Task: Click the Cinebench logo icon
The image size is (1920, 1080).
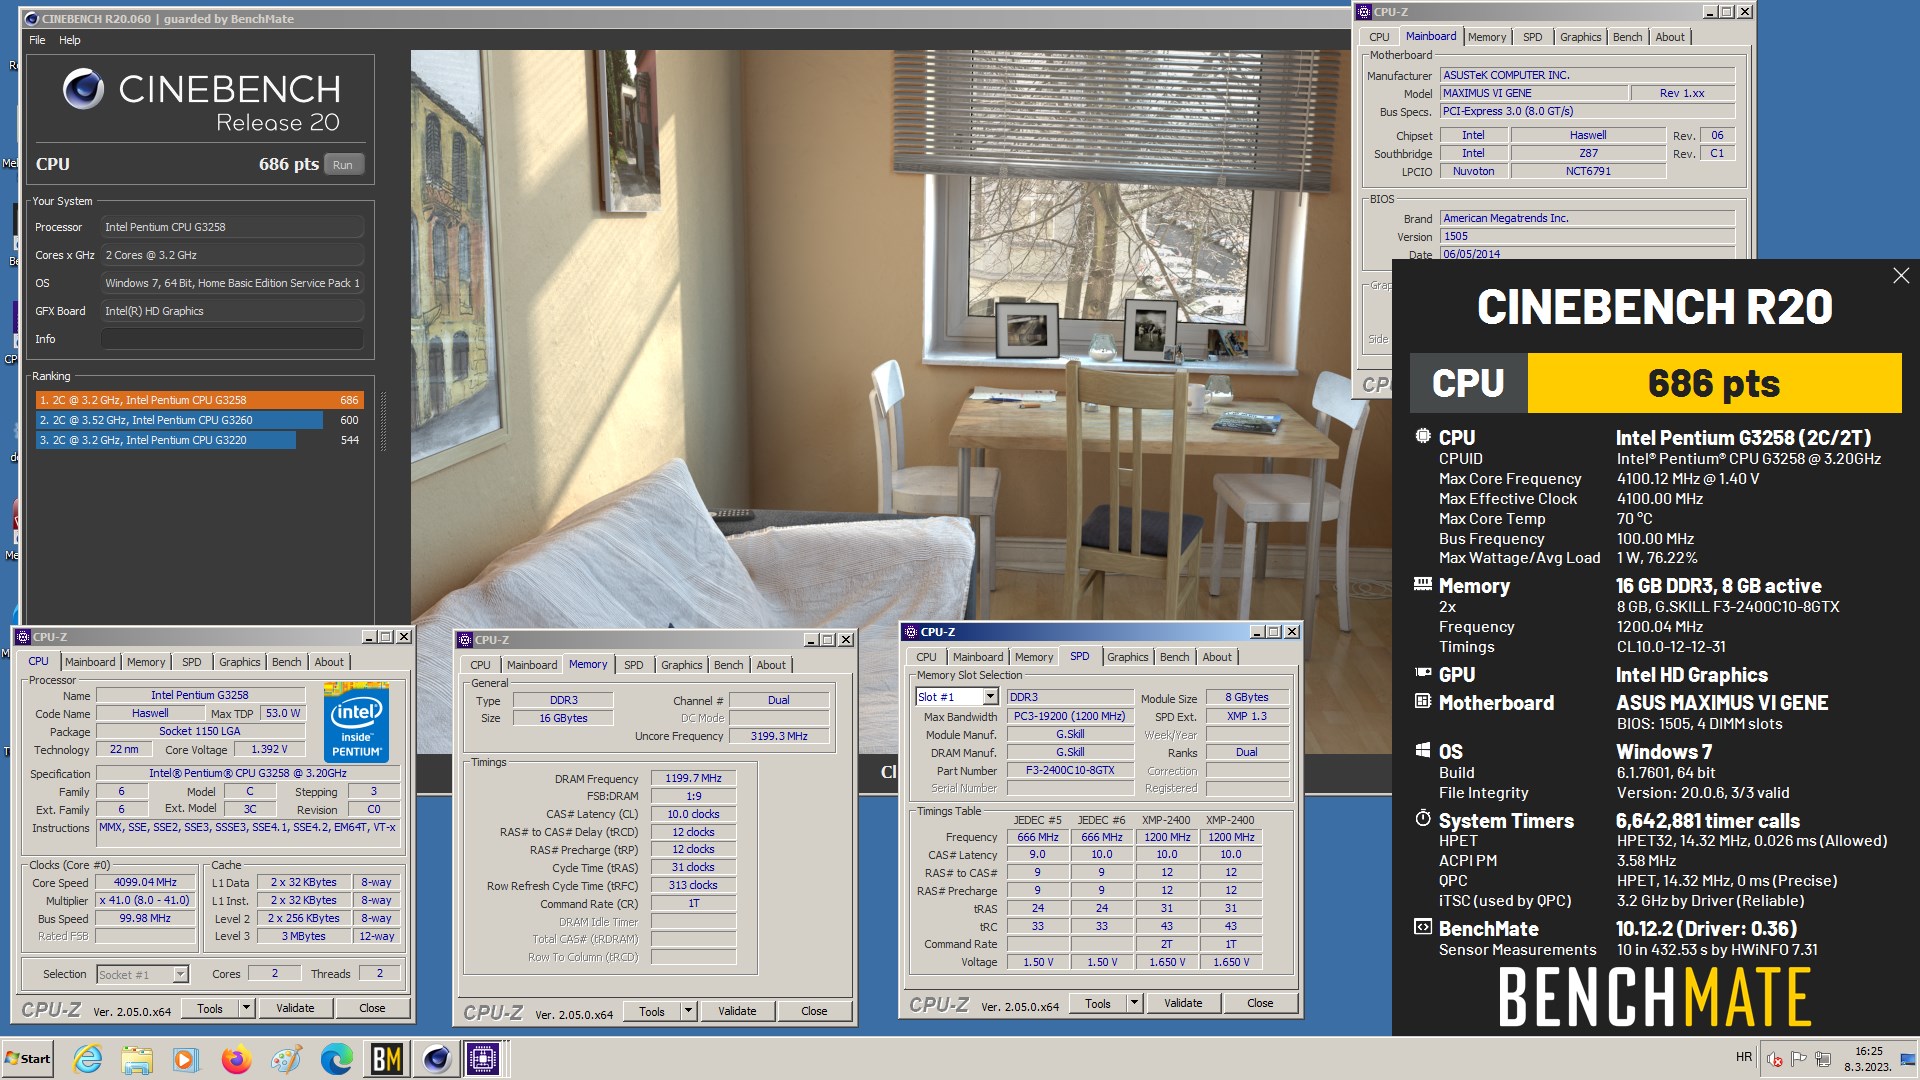Action: (x=83, y=90)
